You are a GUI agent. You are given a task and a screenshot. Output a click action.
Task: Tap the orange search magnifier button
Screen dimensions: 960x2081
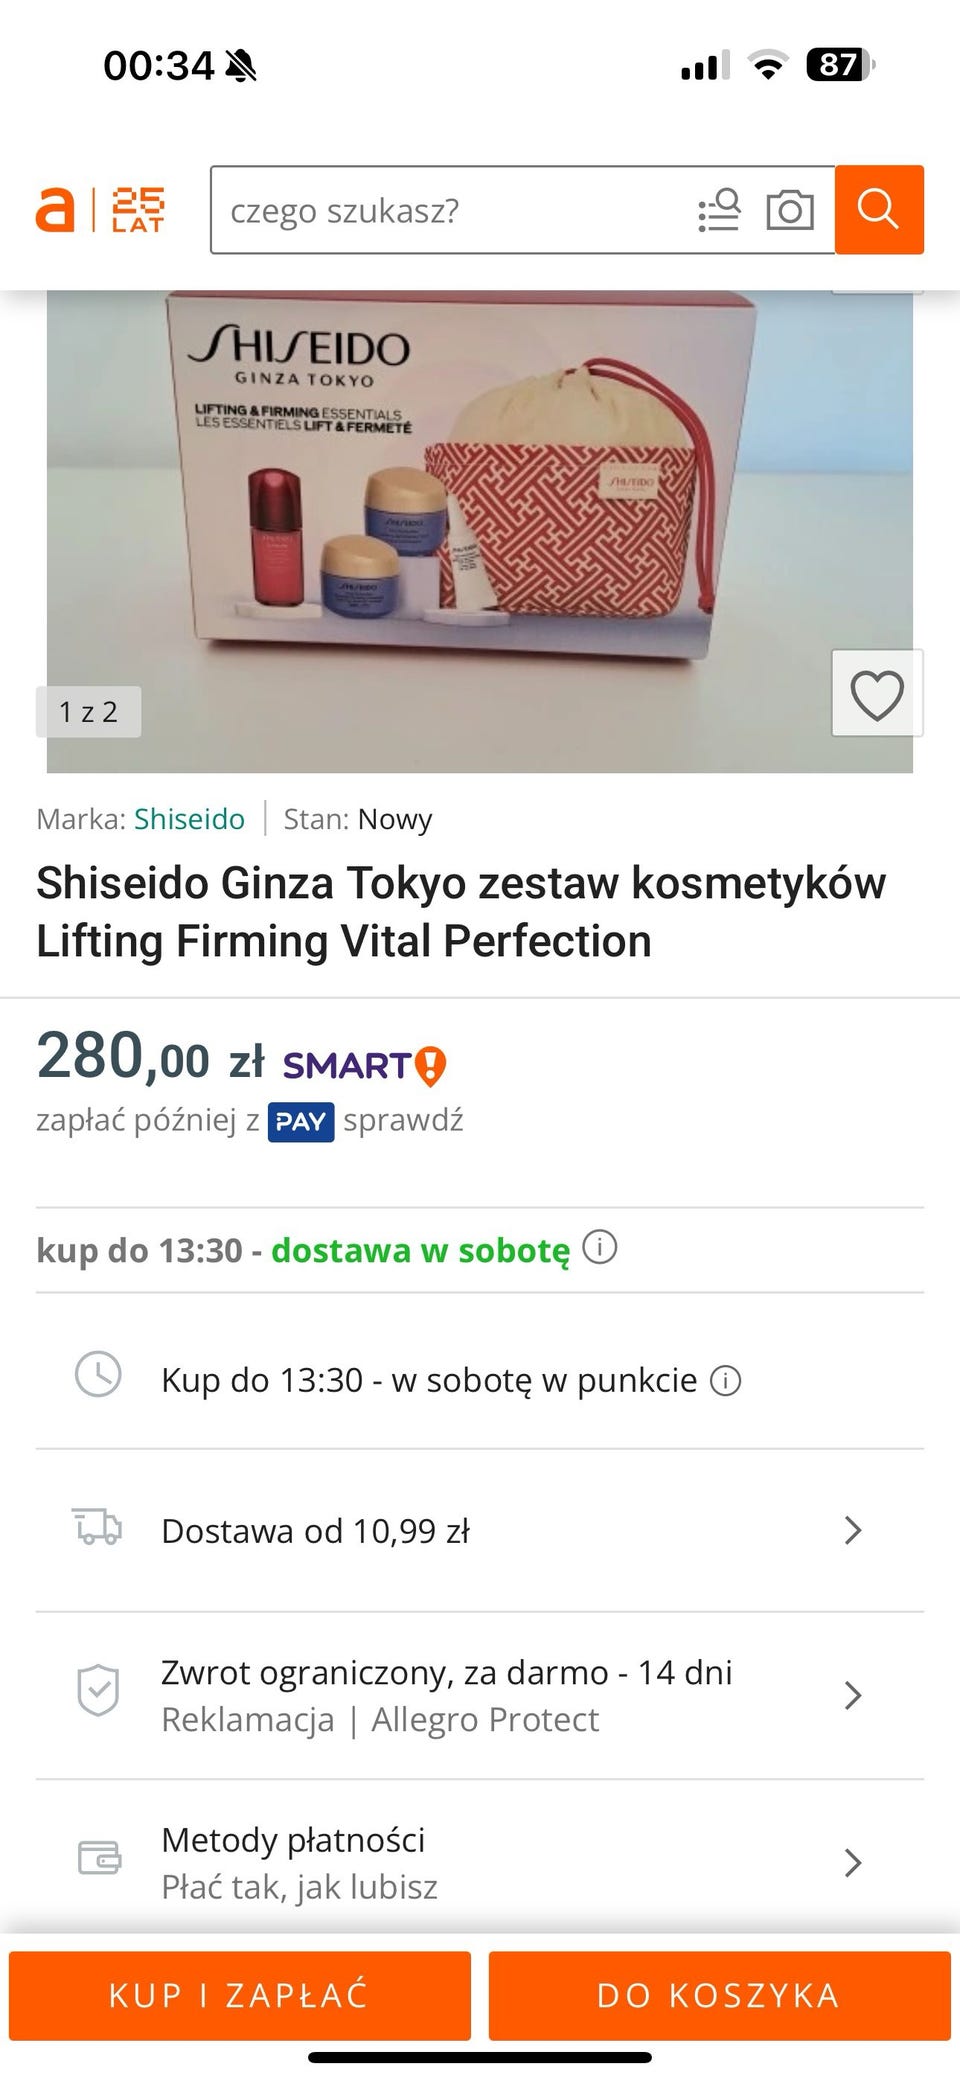click(x=879, y=210)
